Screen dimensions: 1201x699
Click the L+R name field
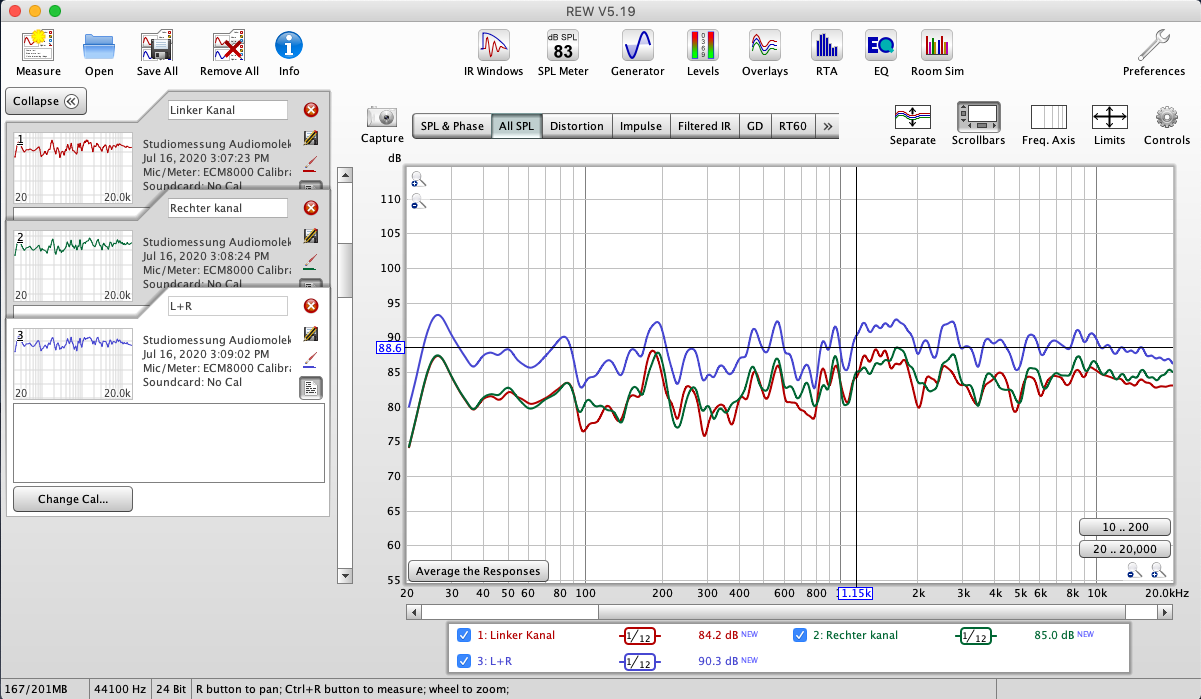pos(228,306)
